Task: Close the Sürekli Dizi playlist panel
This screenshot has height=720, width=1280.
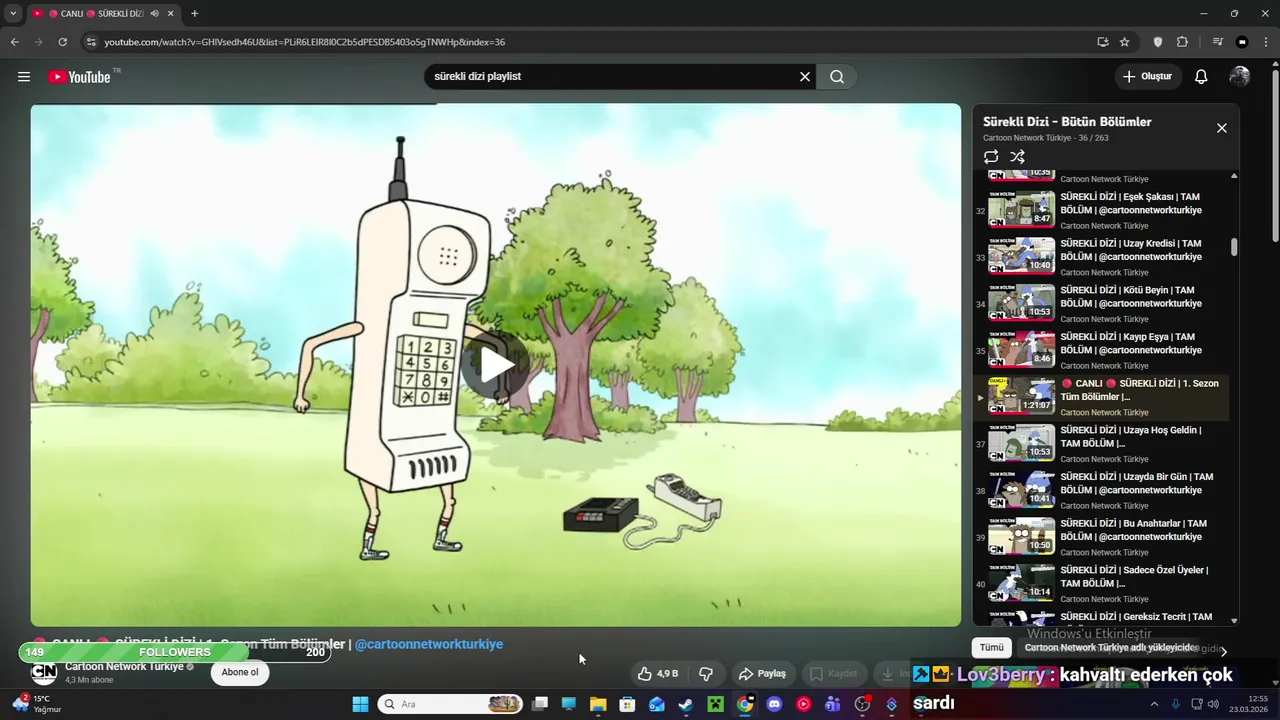Action: (x=1221, y=128)
